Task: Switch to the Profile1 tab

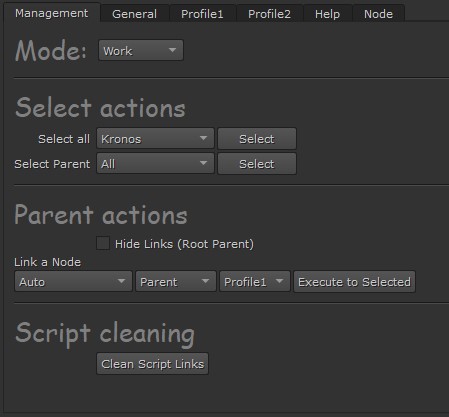Action: tap(202, 14)
